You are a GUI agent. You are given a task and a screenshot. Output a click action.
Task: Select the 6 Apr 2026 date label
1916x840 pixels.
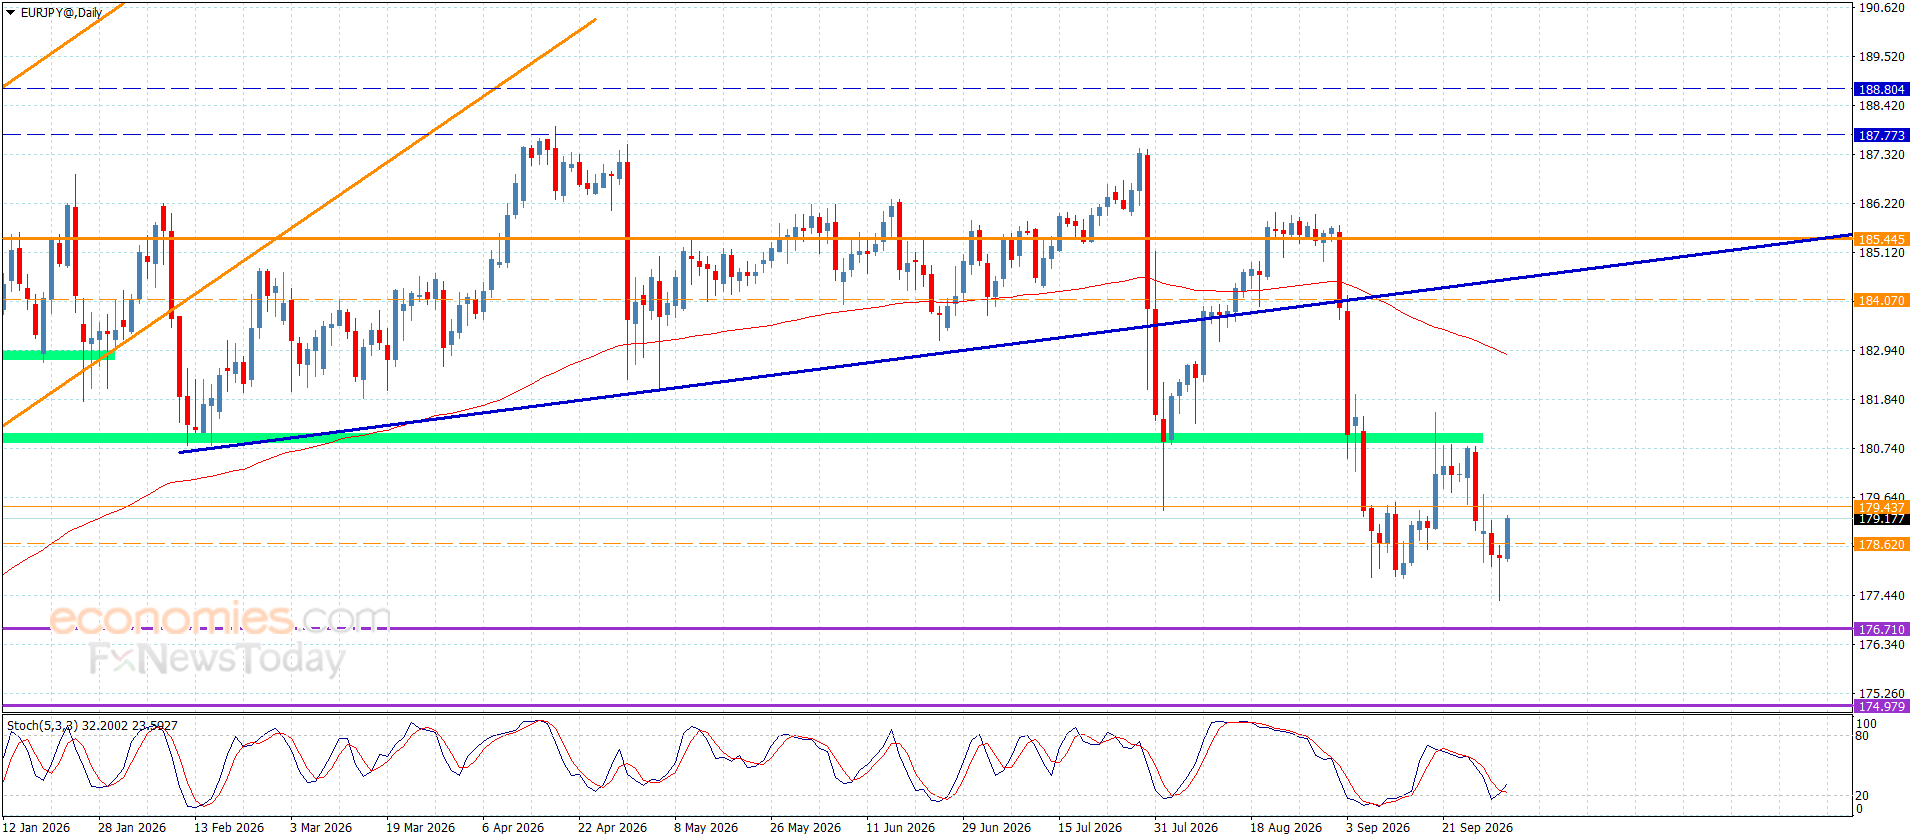(x=513, y=827)
